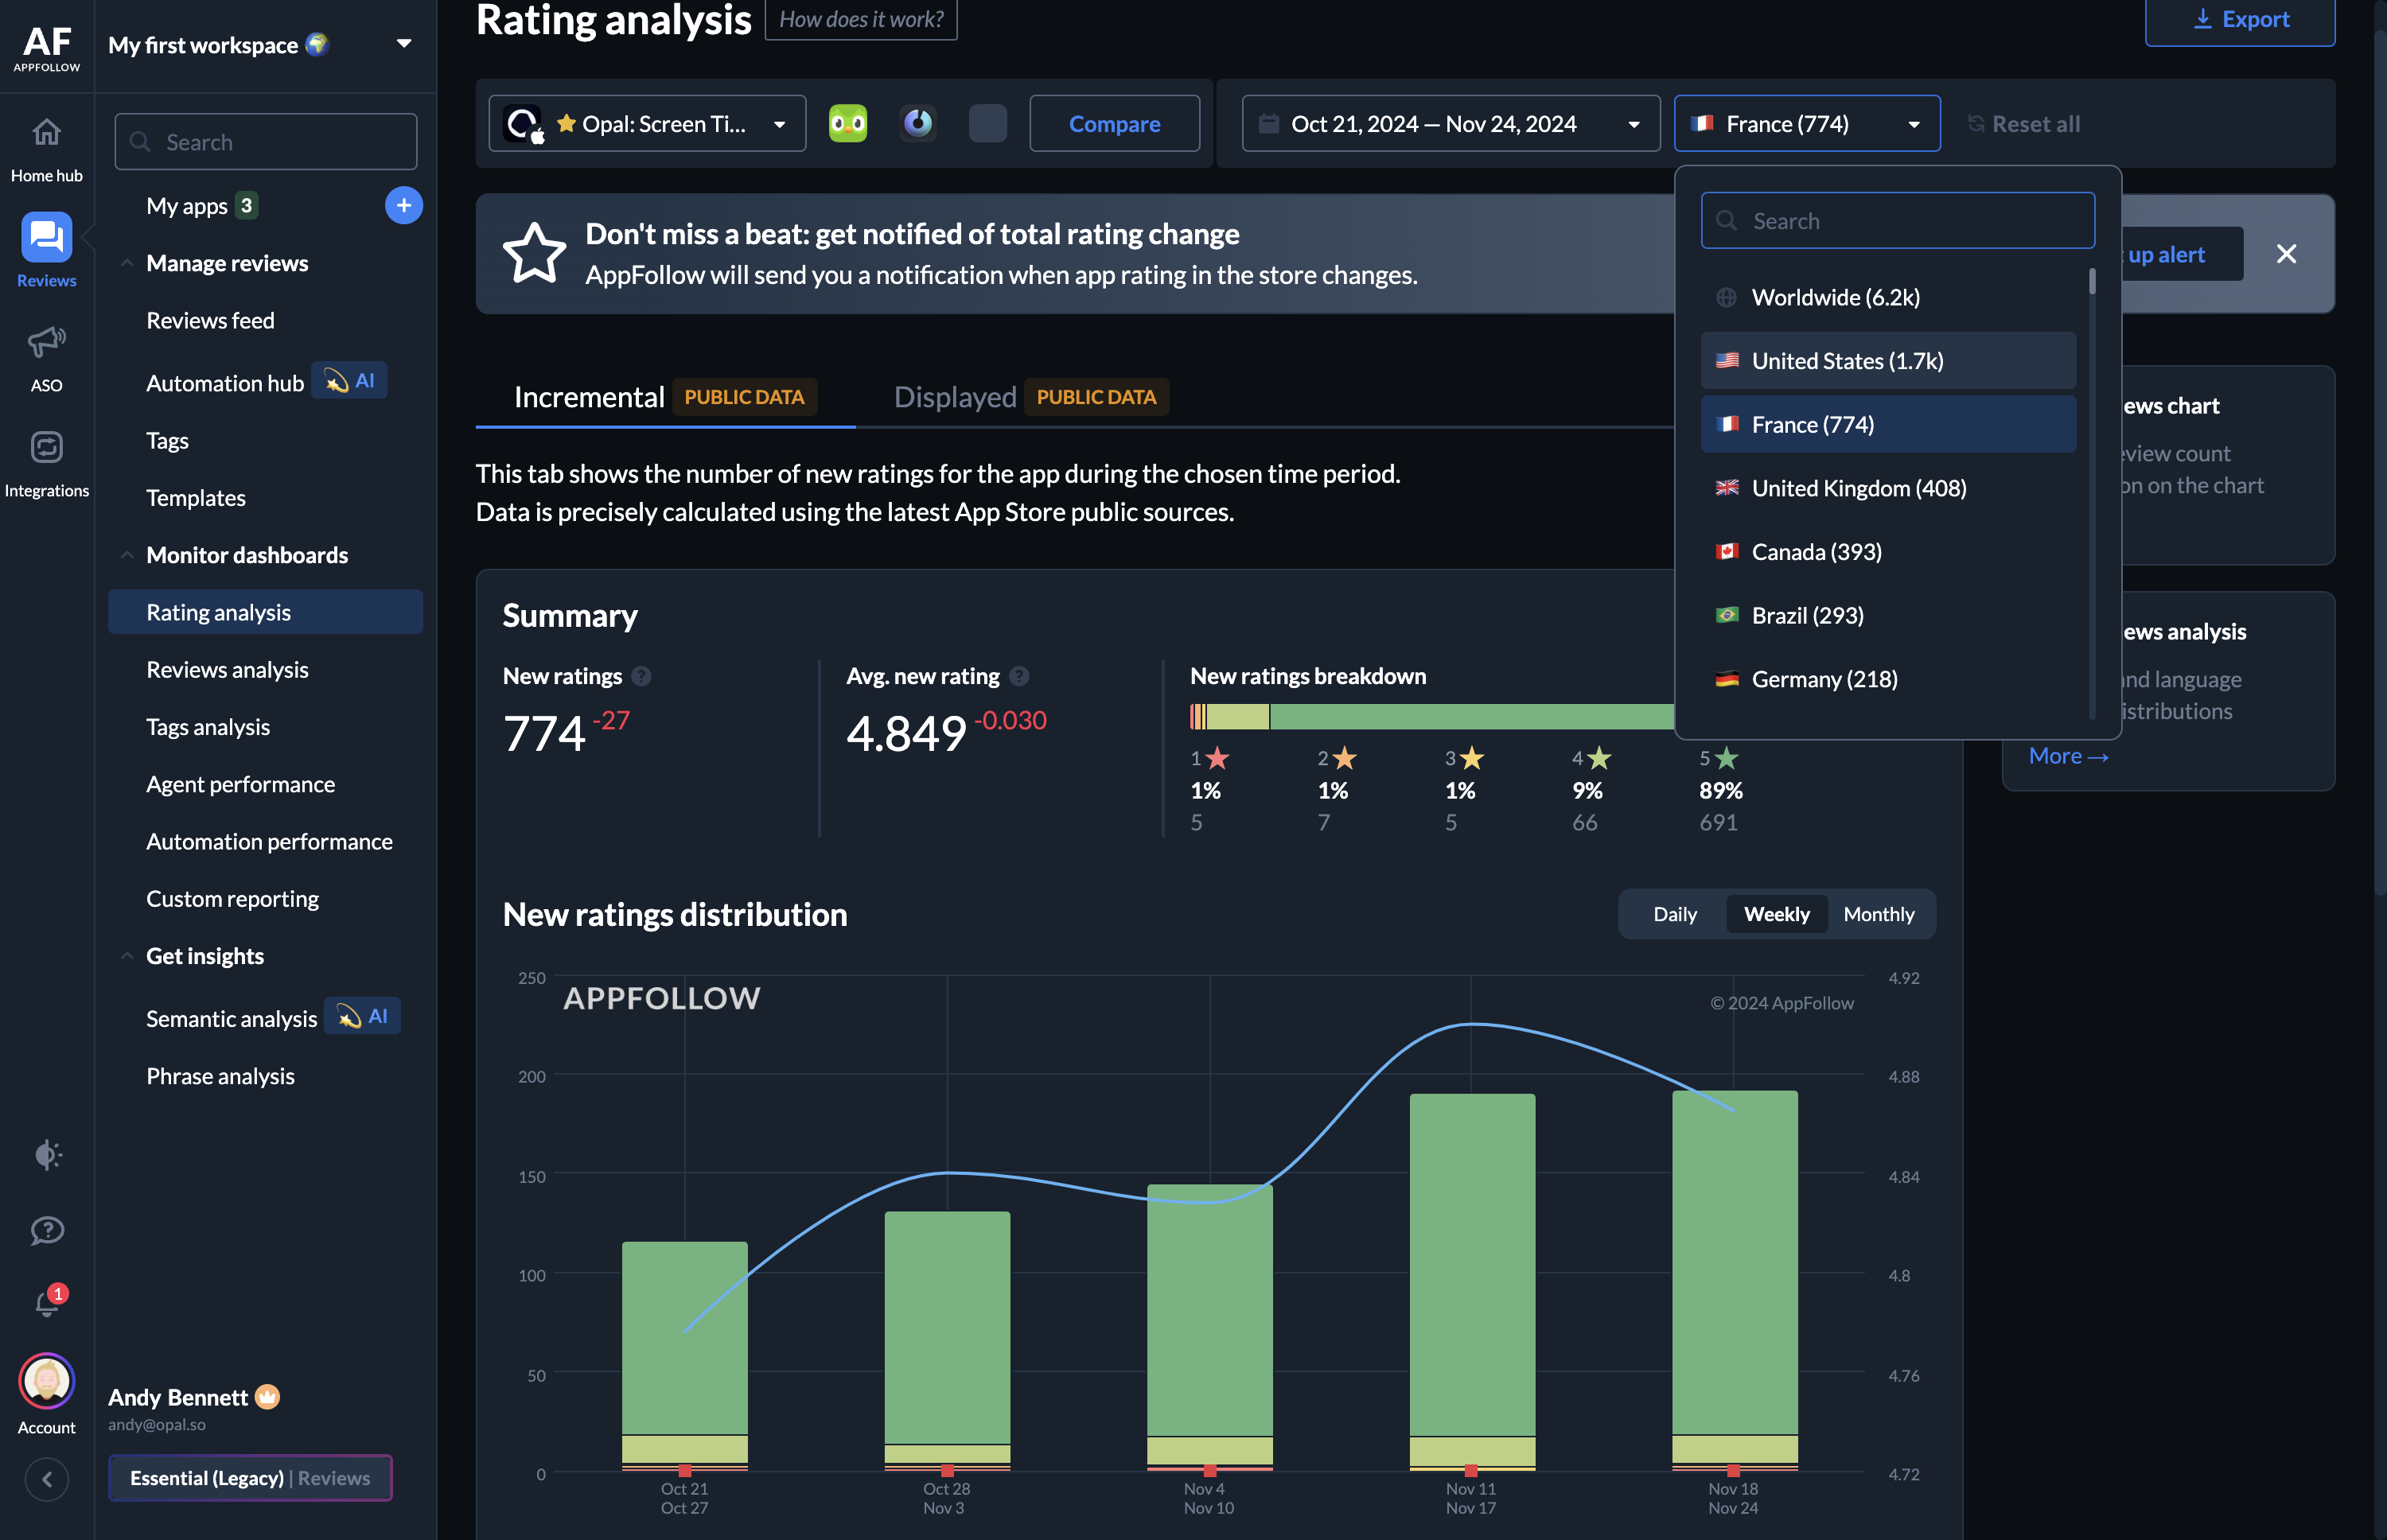Collapse the sidebar with the arrow button

coord(47,1479)
